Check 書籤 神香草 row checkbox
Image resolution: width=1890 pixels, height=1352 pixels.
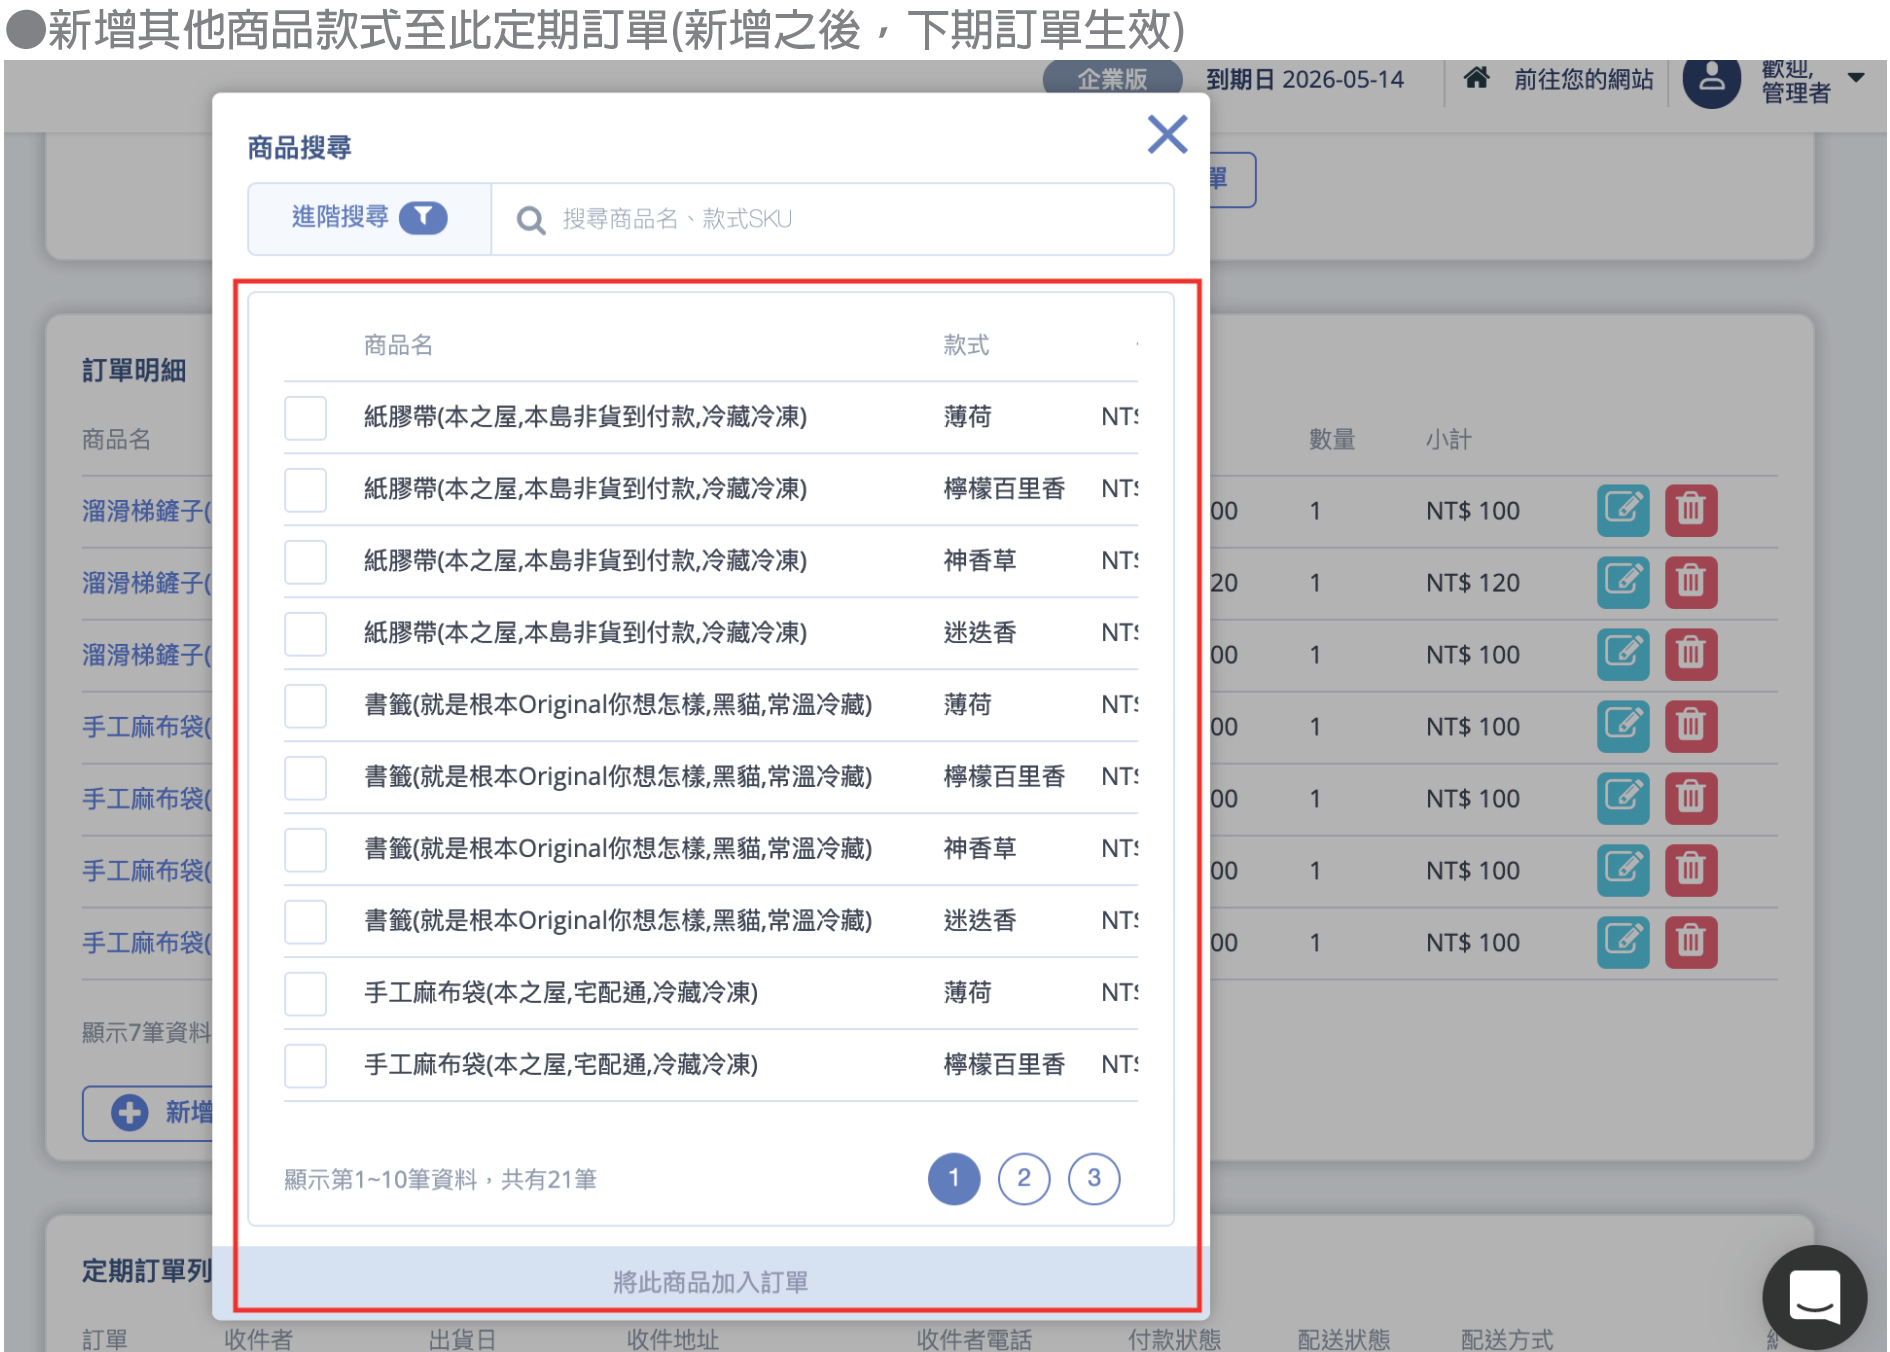pyautogui.click(x=305, y=850)
